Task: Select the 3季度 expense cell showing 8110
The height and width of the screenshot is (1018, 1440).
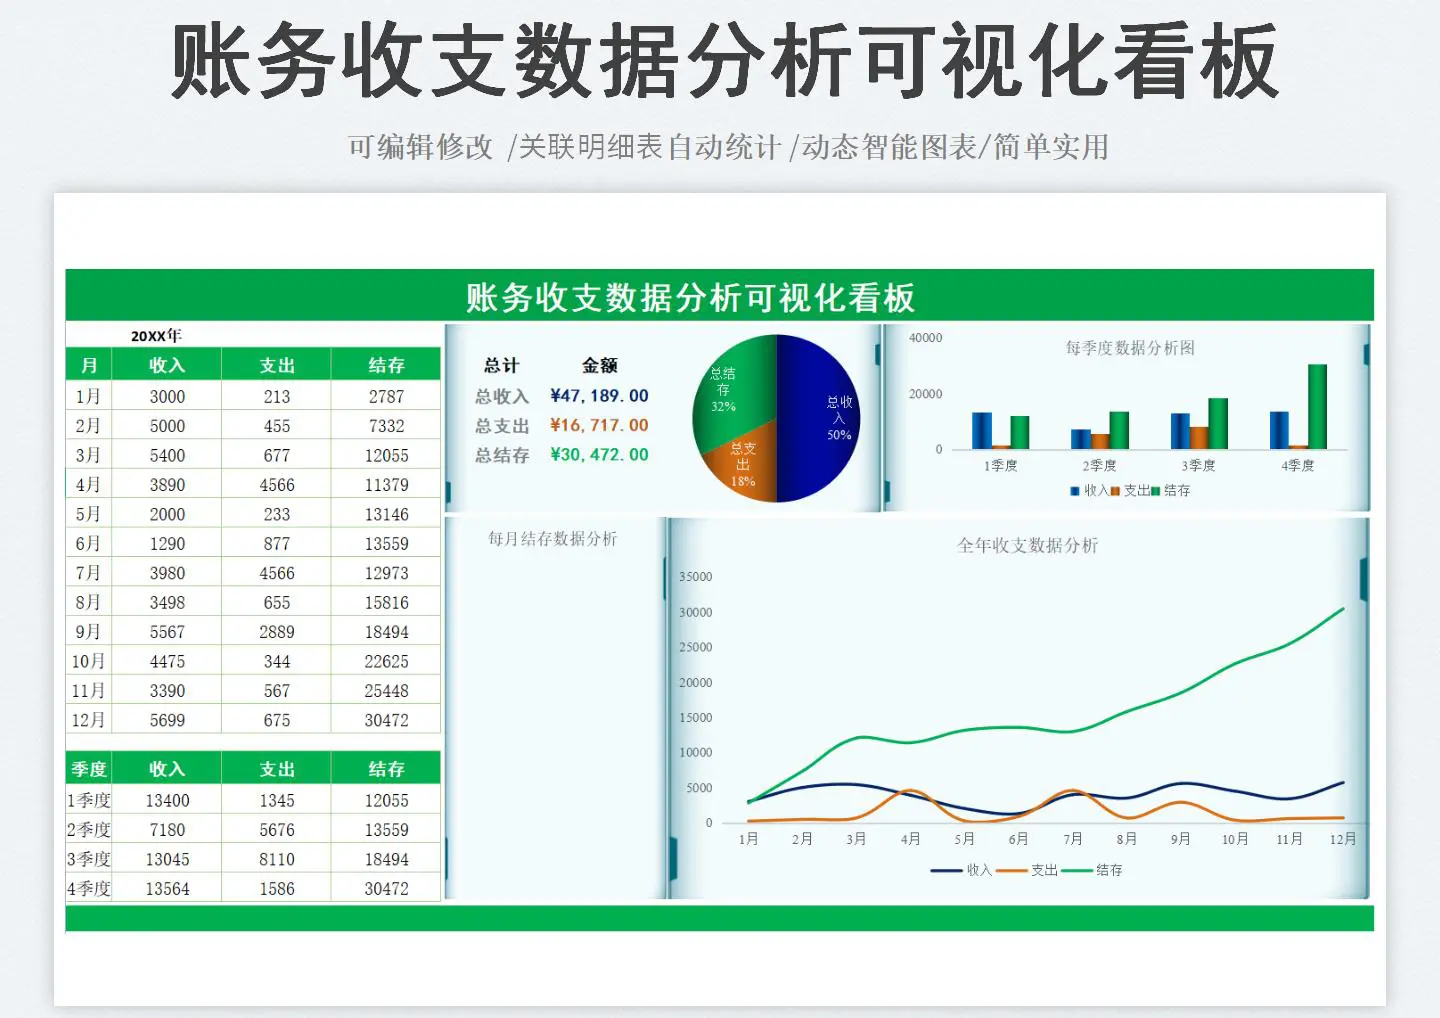Action: coord(277,860)
